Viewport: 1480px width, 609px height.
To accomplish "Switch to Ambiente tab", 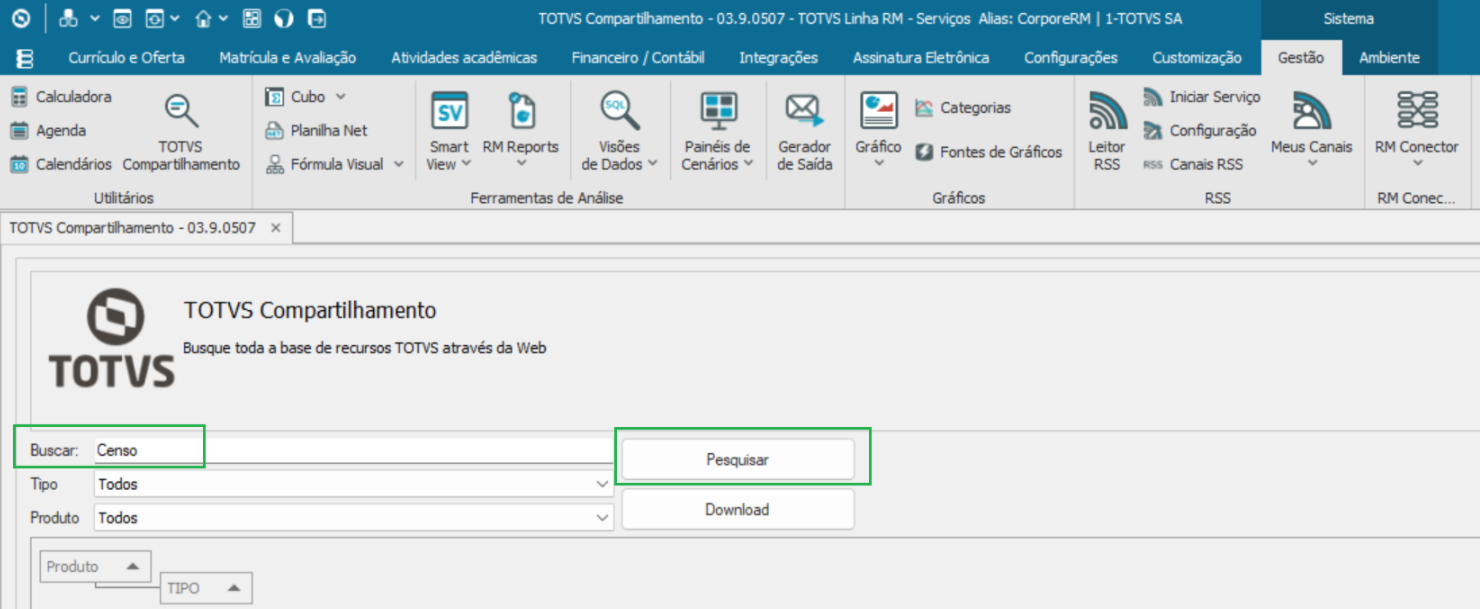I will pos(1389,58).
